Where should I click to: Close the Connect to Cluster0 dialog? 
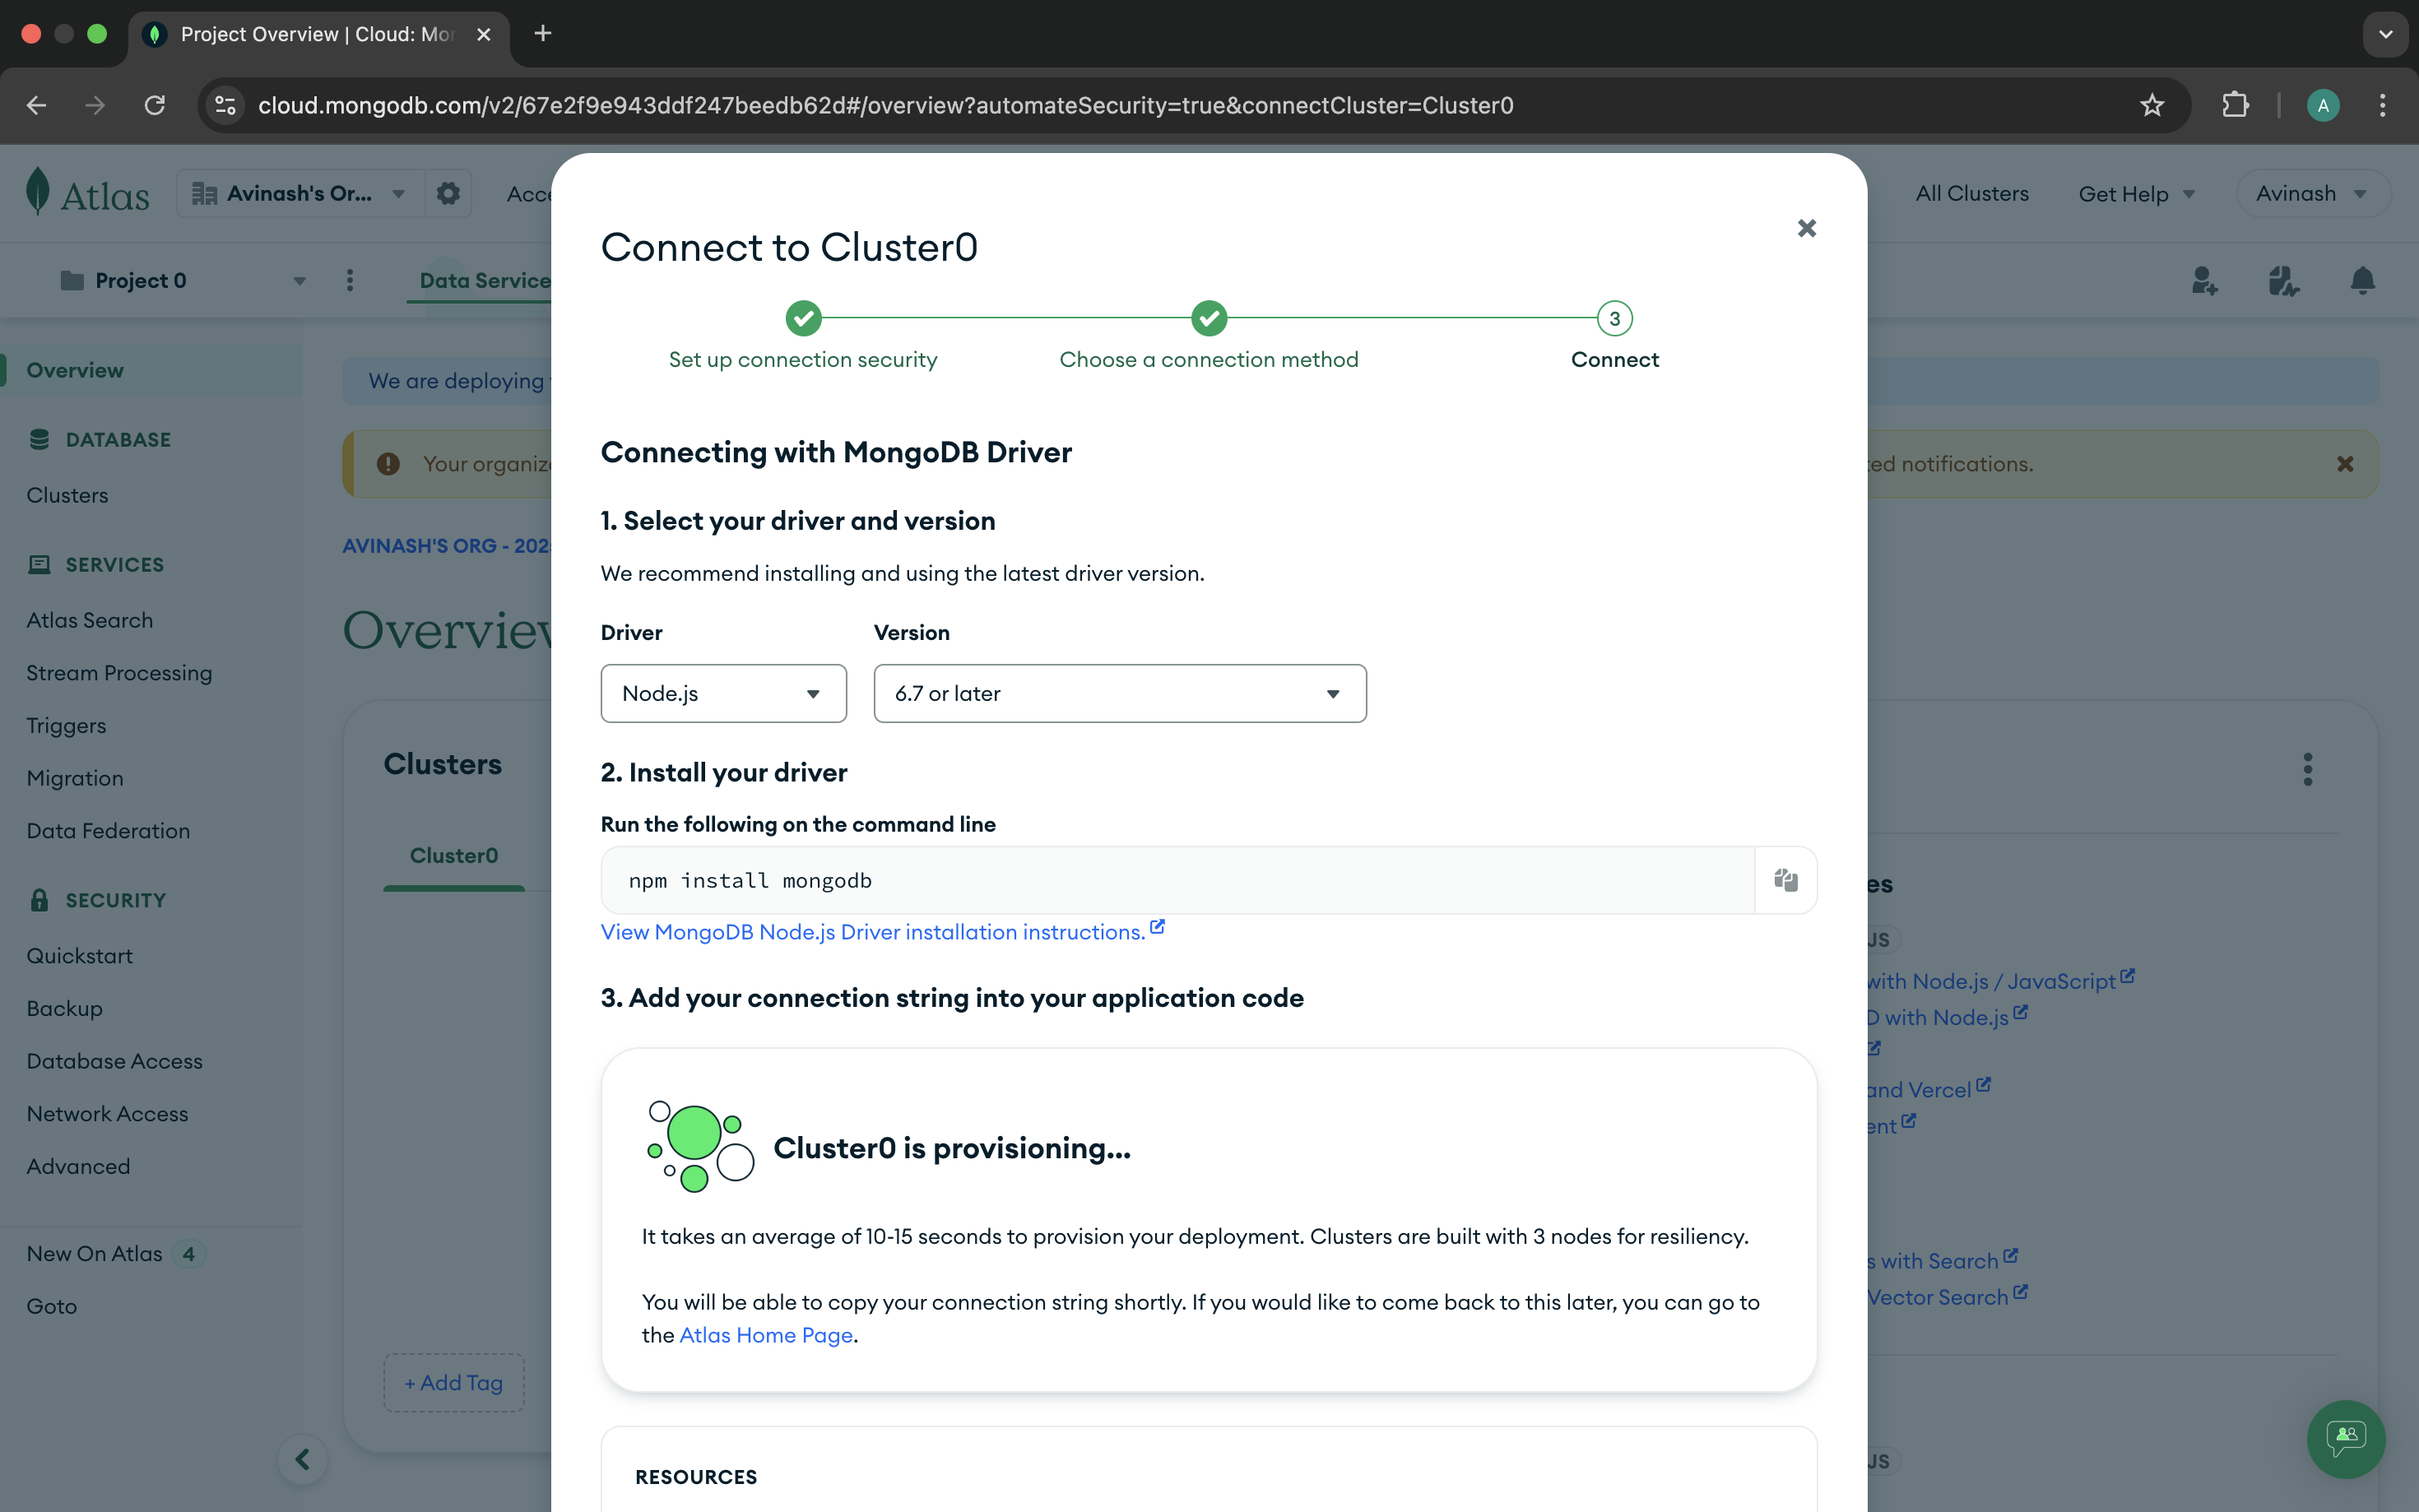point(1806,228)
